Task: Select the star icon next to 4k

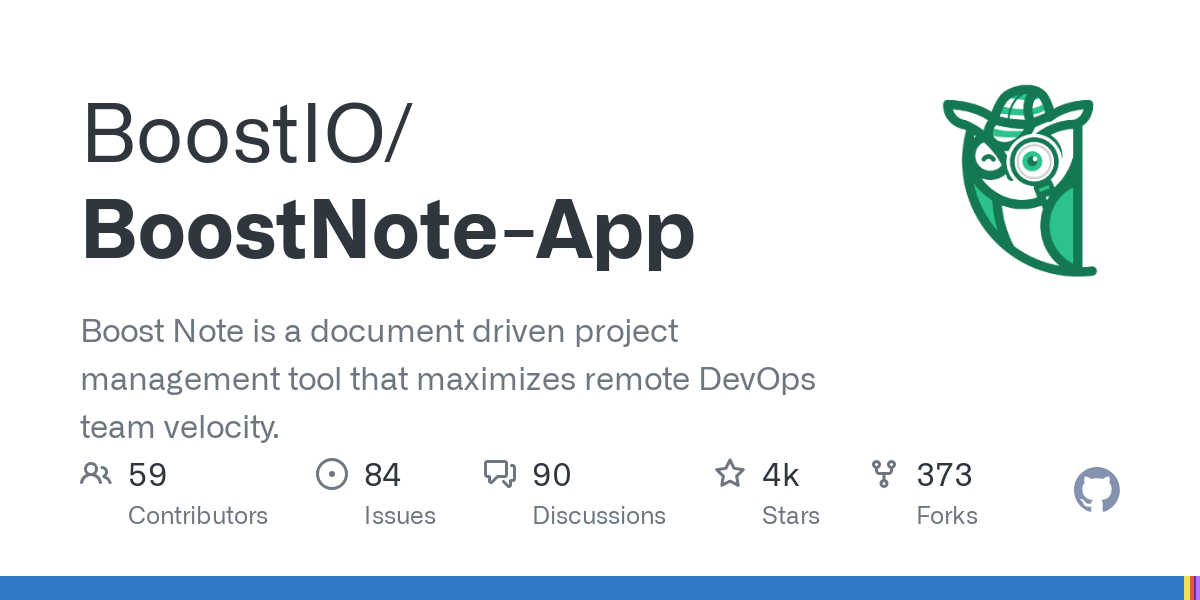Action: point(730,474)
